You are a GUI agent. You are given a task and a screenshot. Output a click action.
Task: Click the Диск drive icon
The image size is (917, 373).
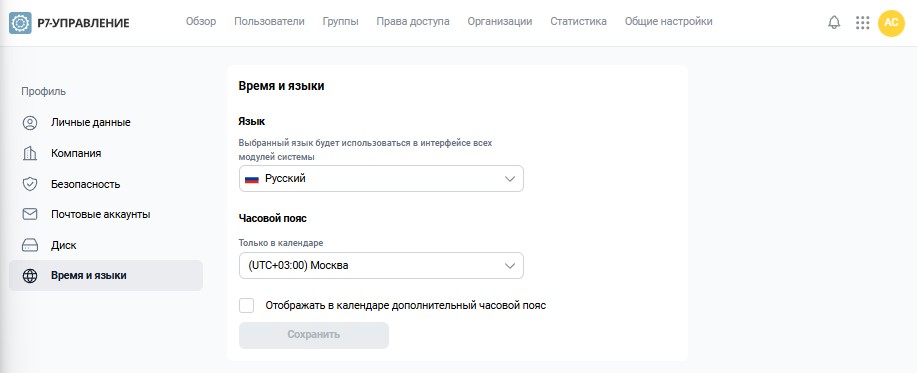tap(30, 245)
